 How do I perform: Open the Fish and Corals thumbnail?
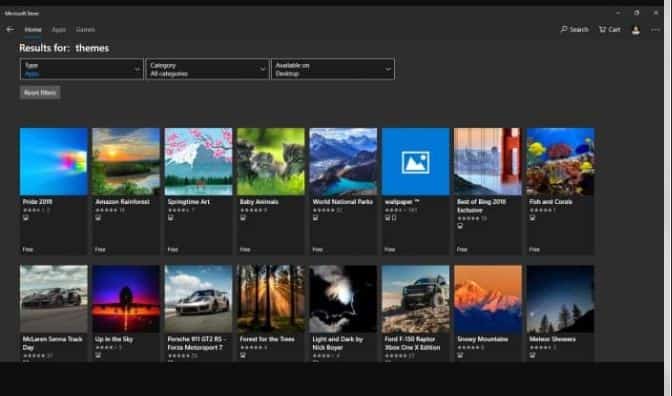[561, 162]
